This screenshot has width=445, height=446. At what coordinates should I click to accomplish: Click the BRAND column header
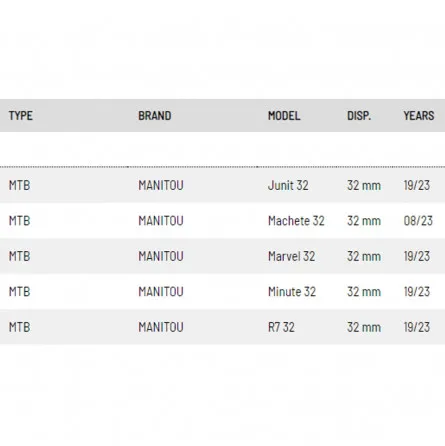(x=155, y=116)
